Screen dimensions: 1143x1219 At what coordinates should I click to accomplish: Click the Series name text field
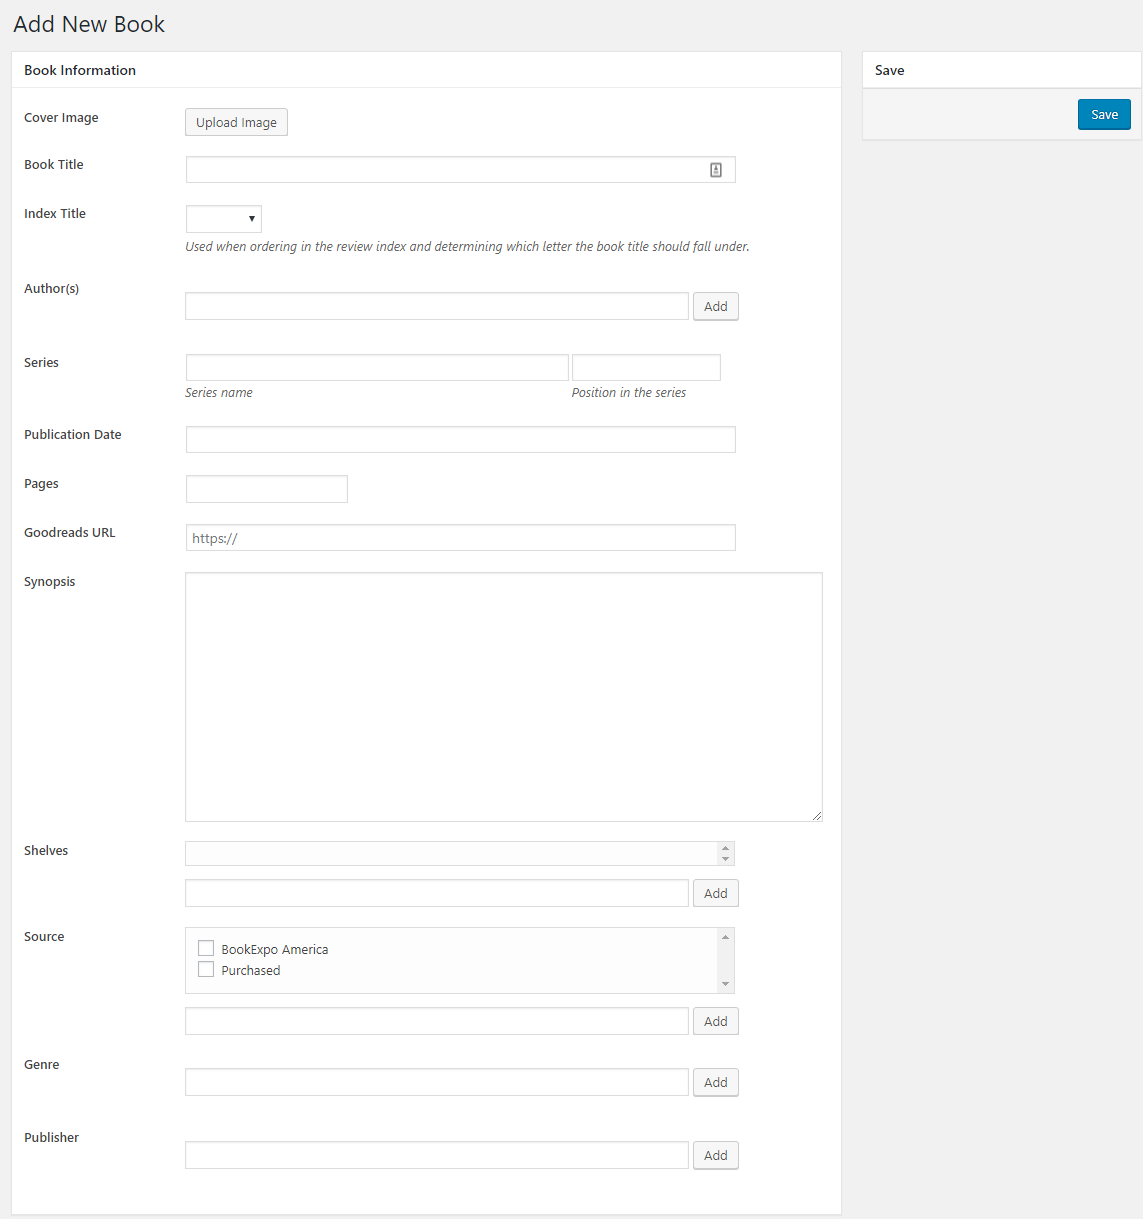click(x=377, y=367)
